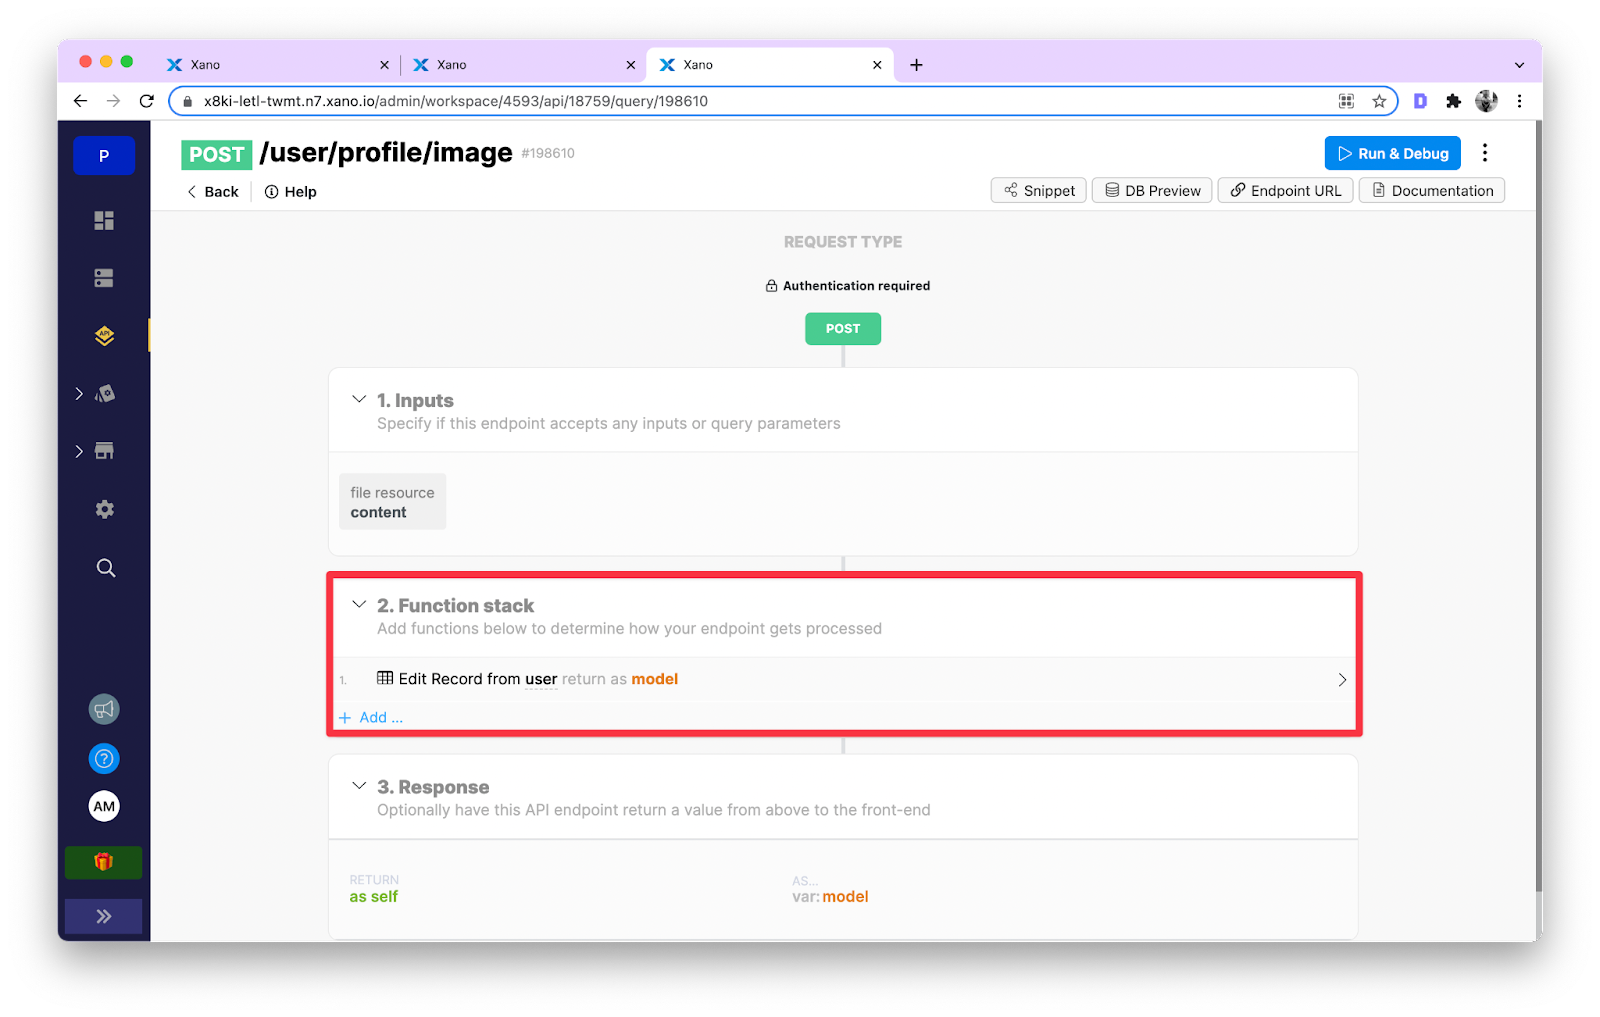Screen dimensions: 1600x1017
Task: Select the Database tables icon in the sidebar
Action: coord(103,277)
